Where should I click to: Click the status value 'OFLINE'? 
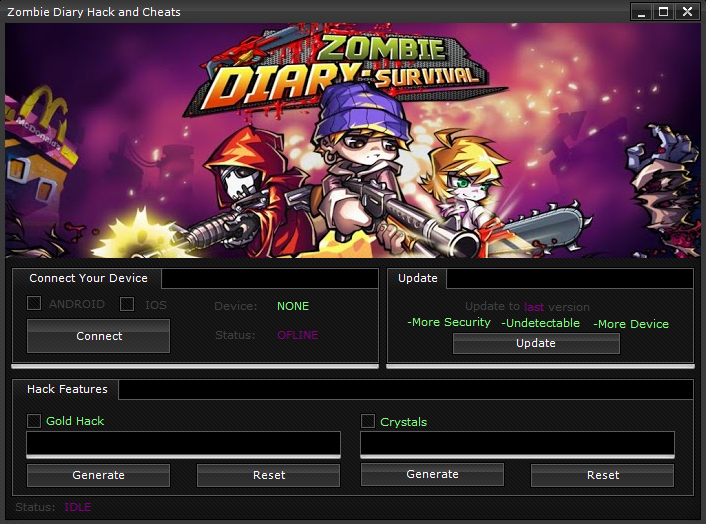pos(298,335)
